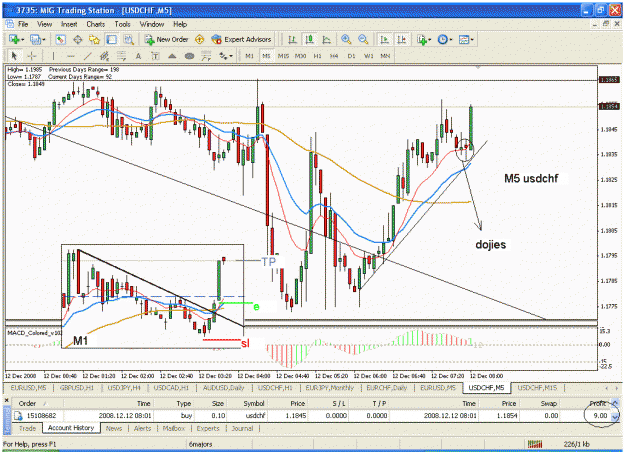
Task: Open the Data Window crosshair icon
Action: (78, 39)
